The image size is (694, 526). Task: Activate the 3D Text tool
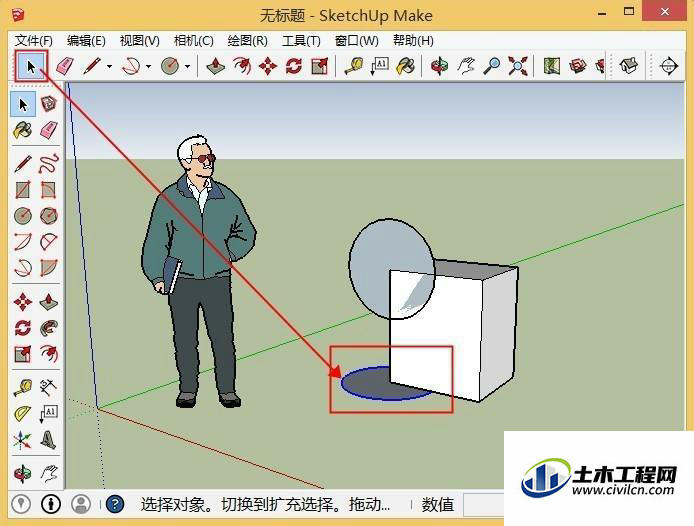(x=48, y=440)
